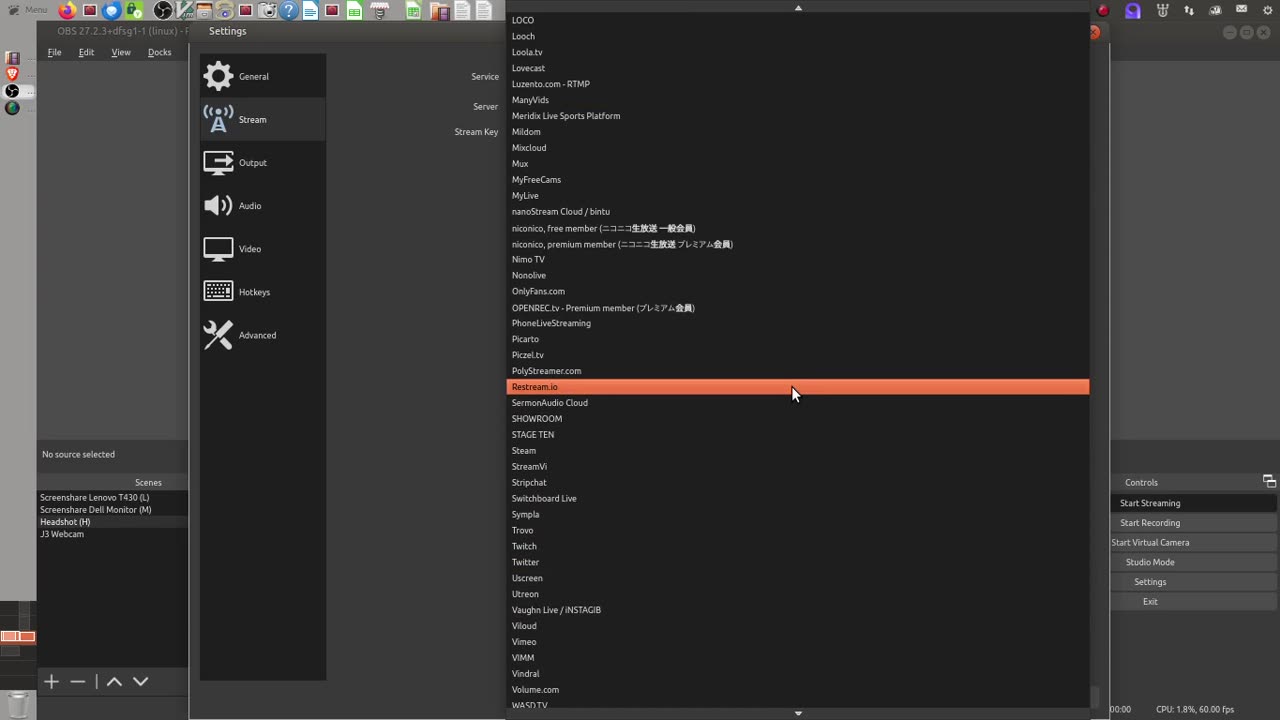The width and height of the screenshot is (1280, 720).
Task: Choose Twitch from the service list
Action: pyautogui.click(x=798, y=546)
